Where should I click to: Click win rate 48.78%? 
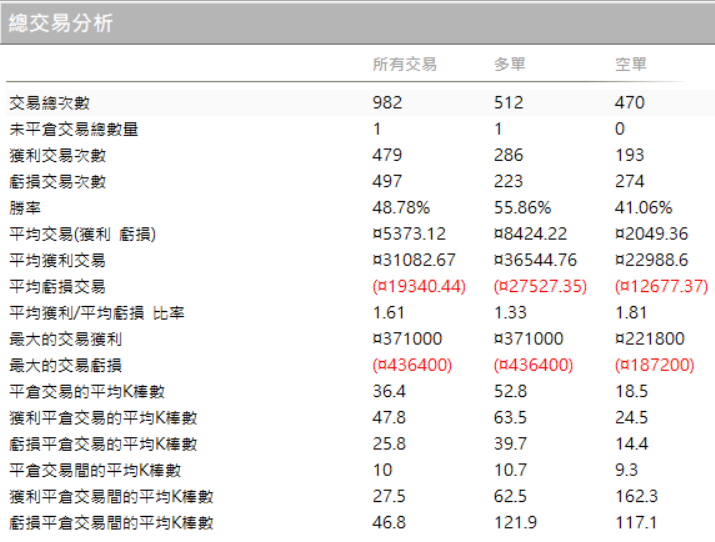401,208
